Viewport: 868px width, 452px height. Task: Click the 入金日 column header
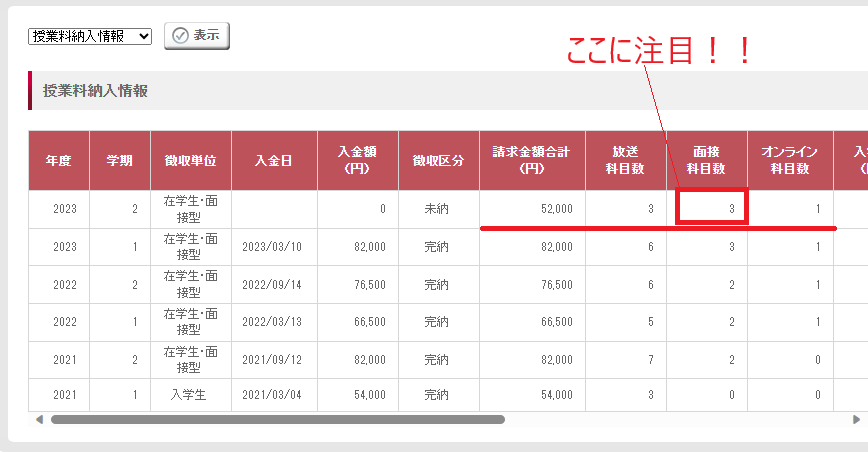[x=274, y=160]
